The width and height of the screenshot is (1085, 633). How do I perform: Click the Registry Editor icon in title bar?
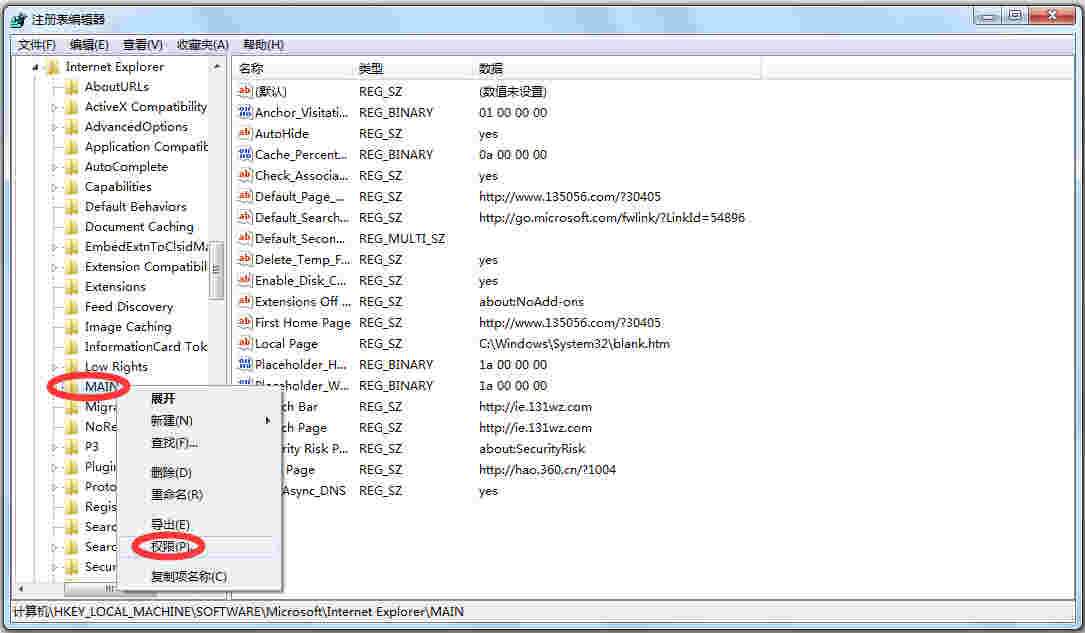19,19
